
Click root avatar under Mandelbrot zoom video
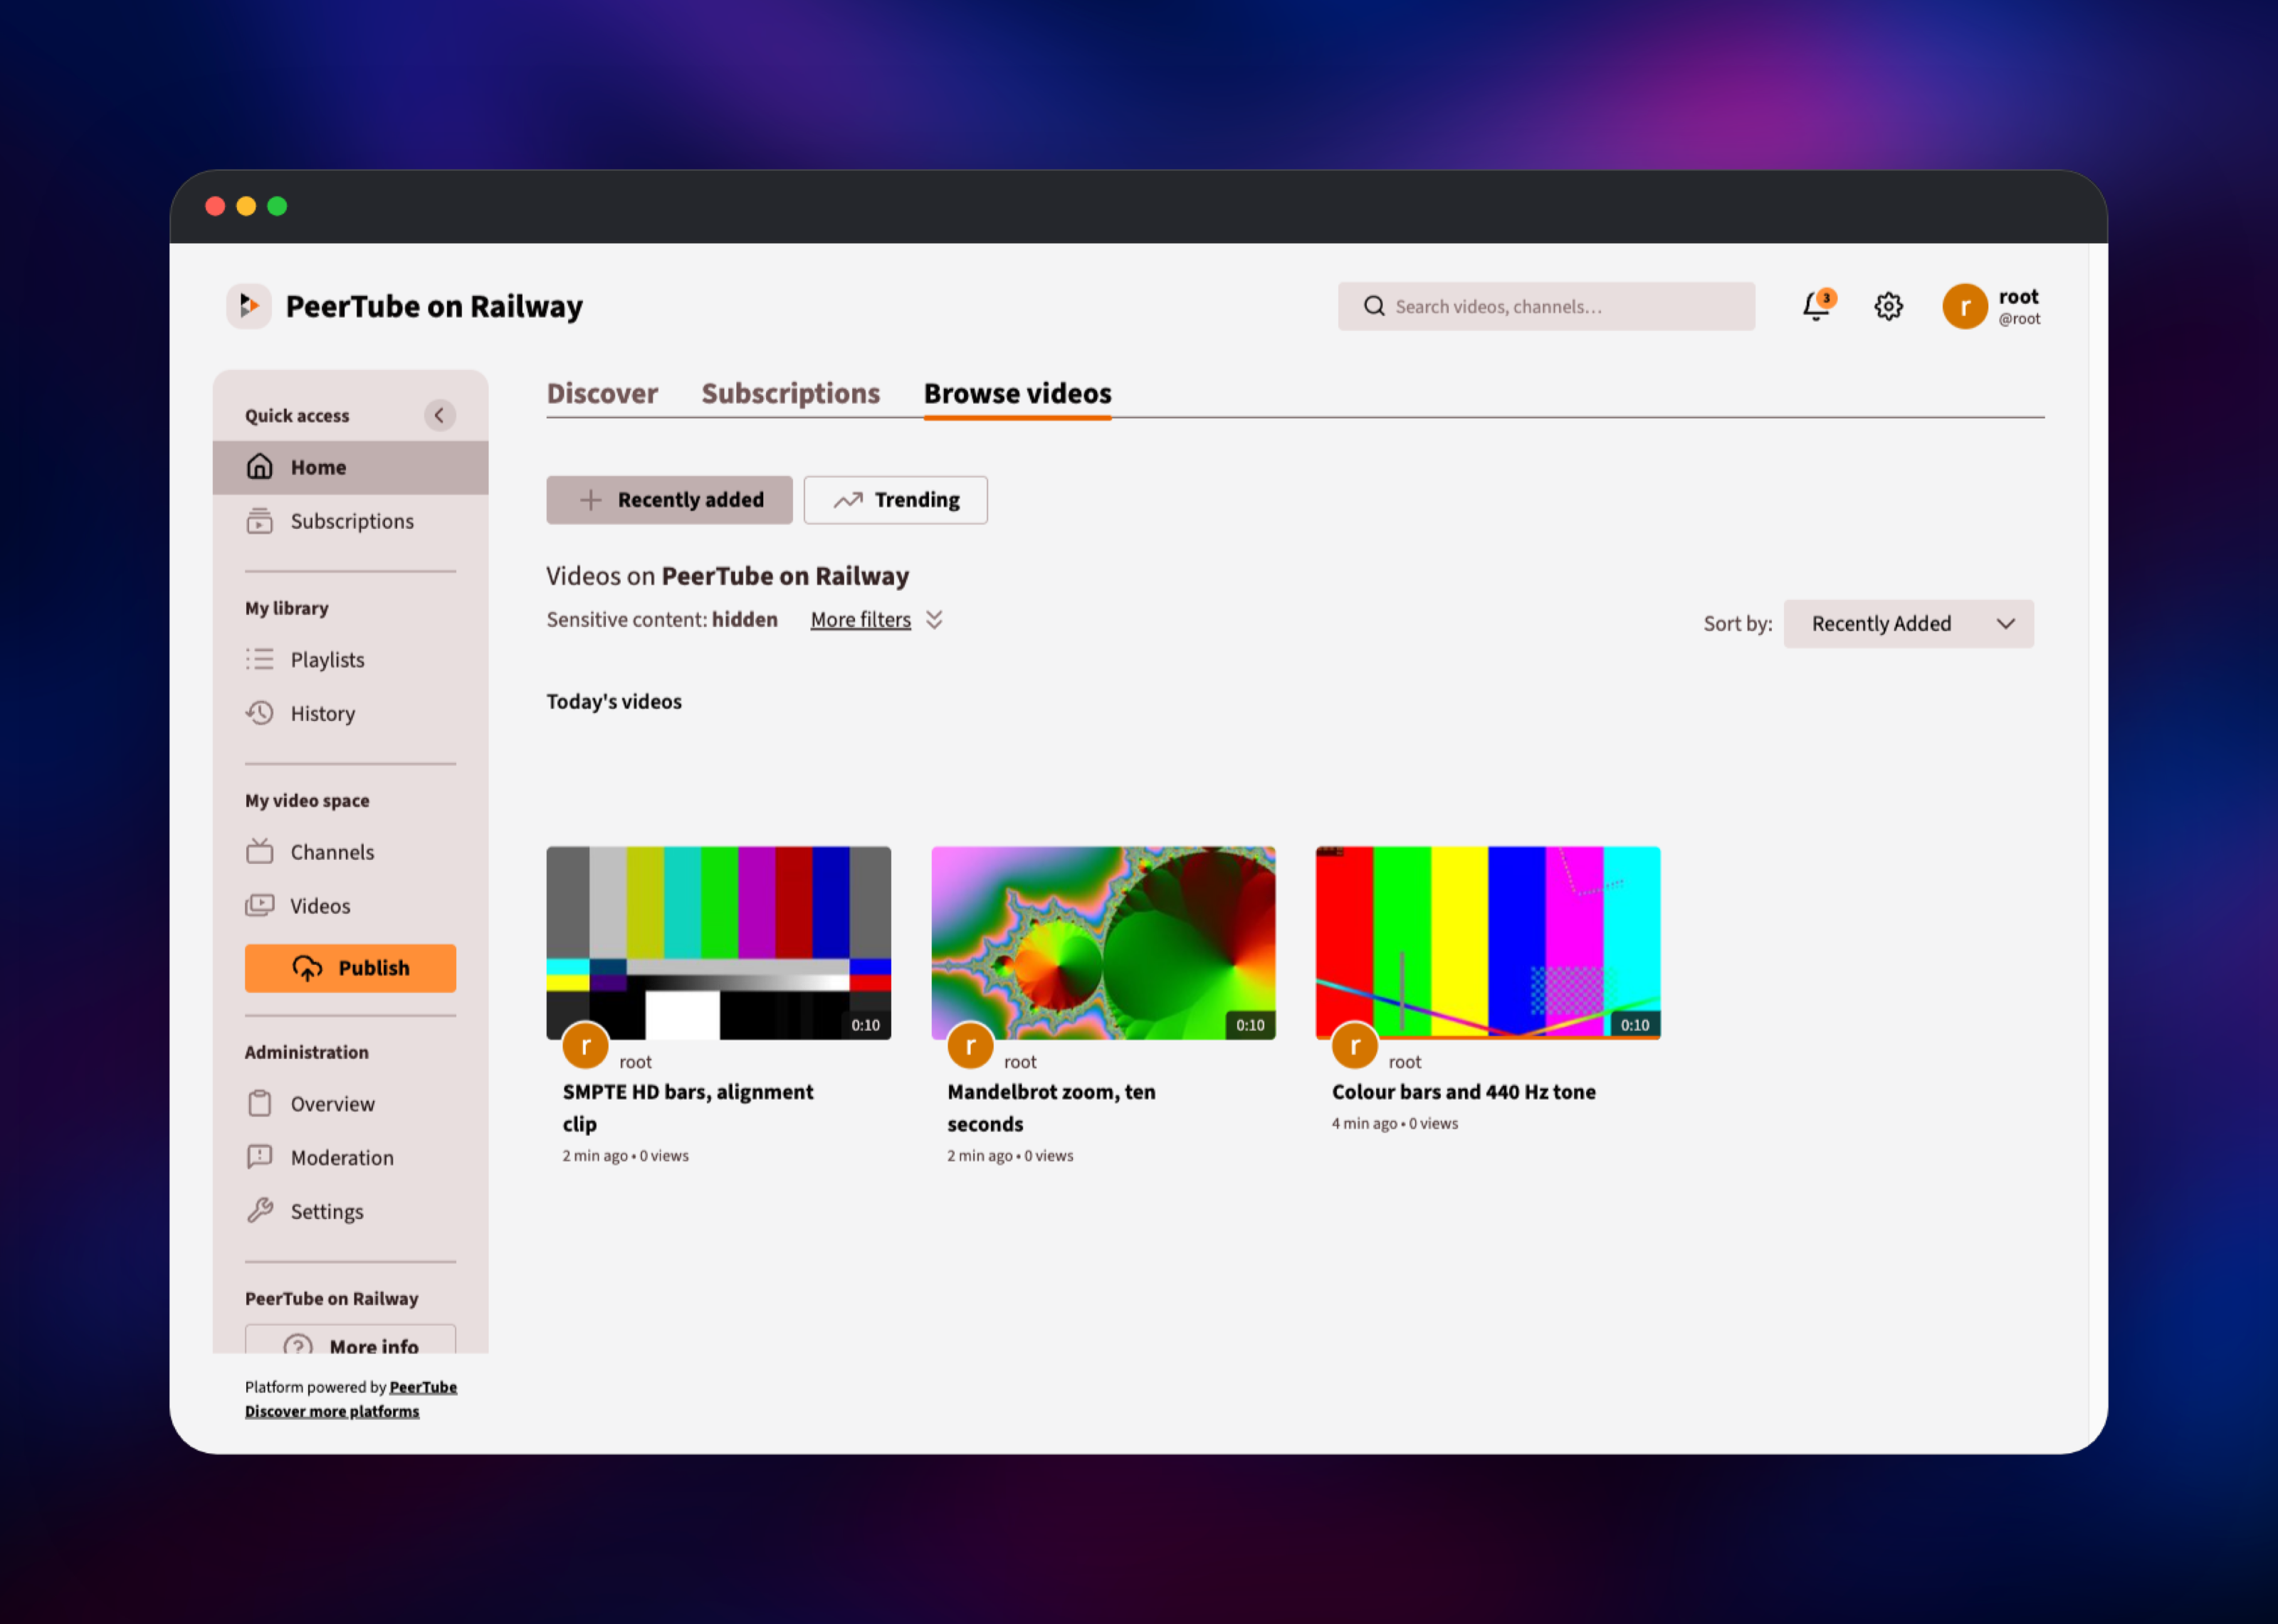(x=970, y=1046)
